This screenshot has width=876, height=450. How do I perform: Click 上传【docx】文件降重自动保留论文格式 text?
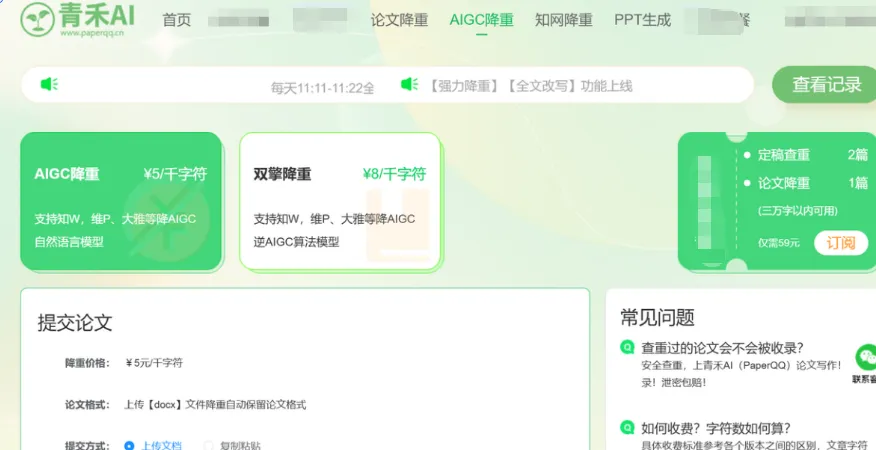coord(215,405)
